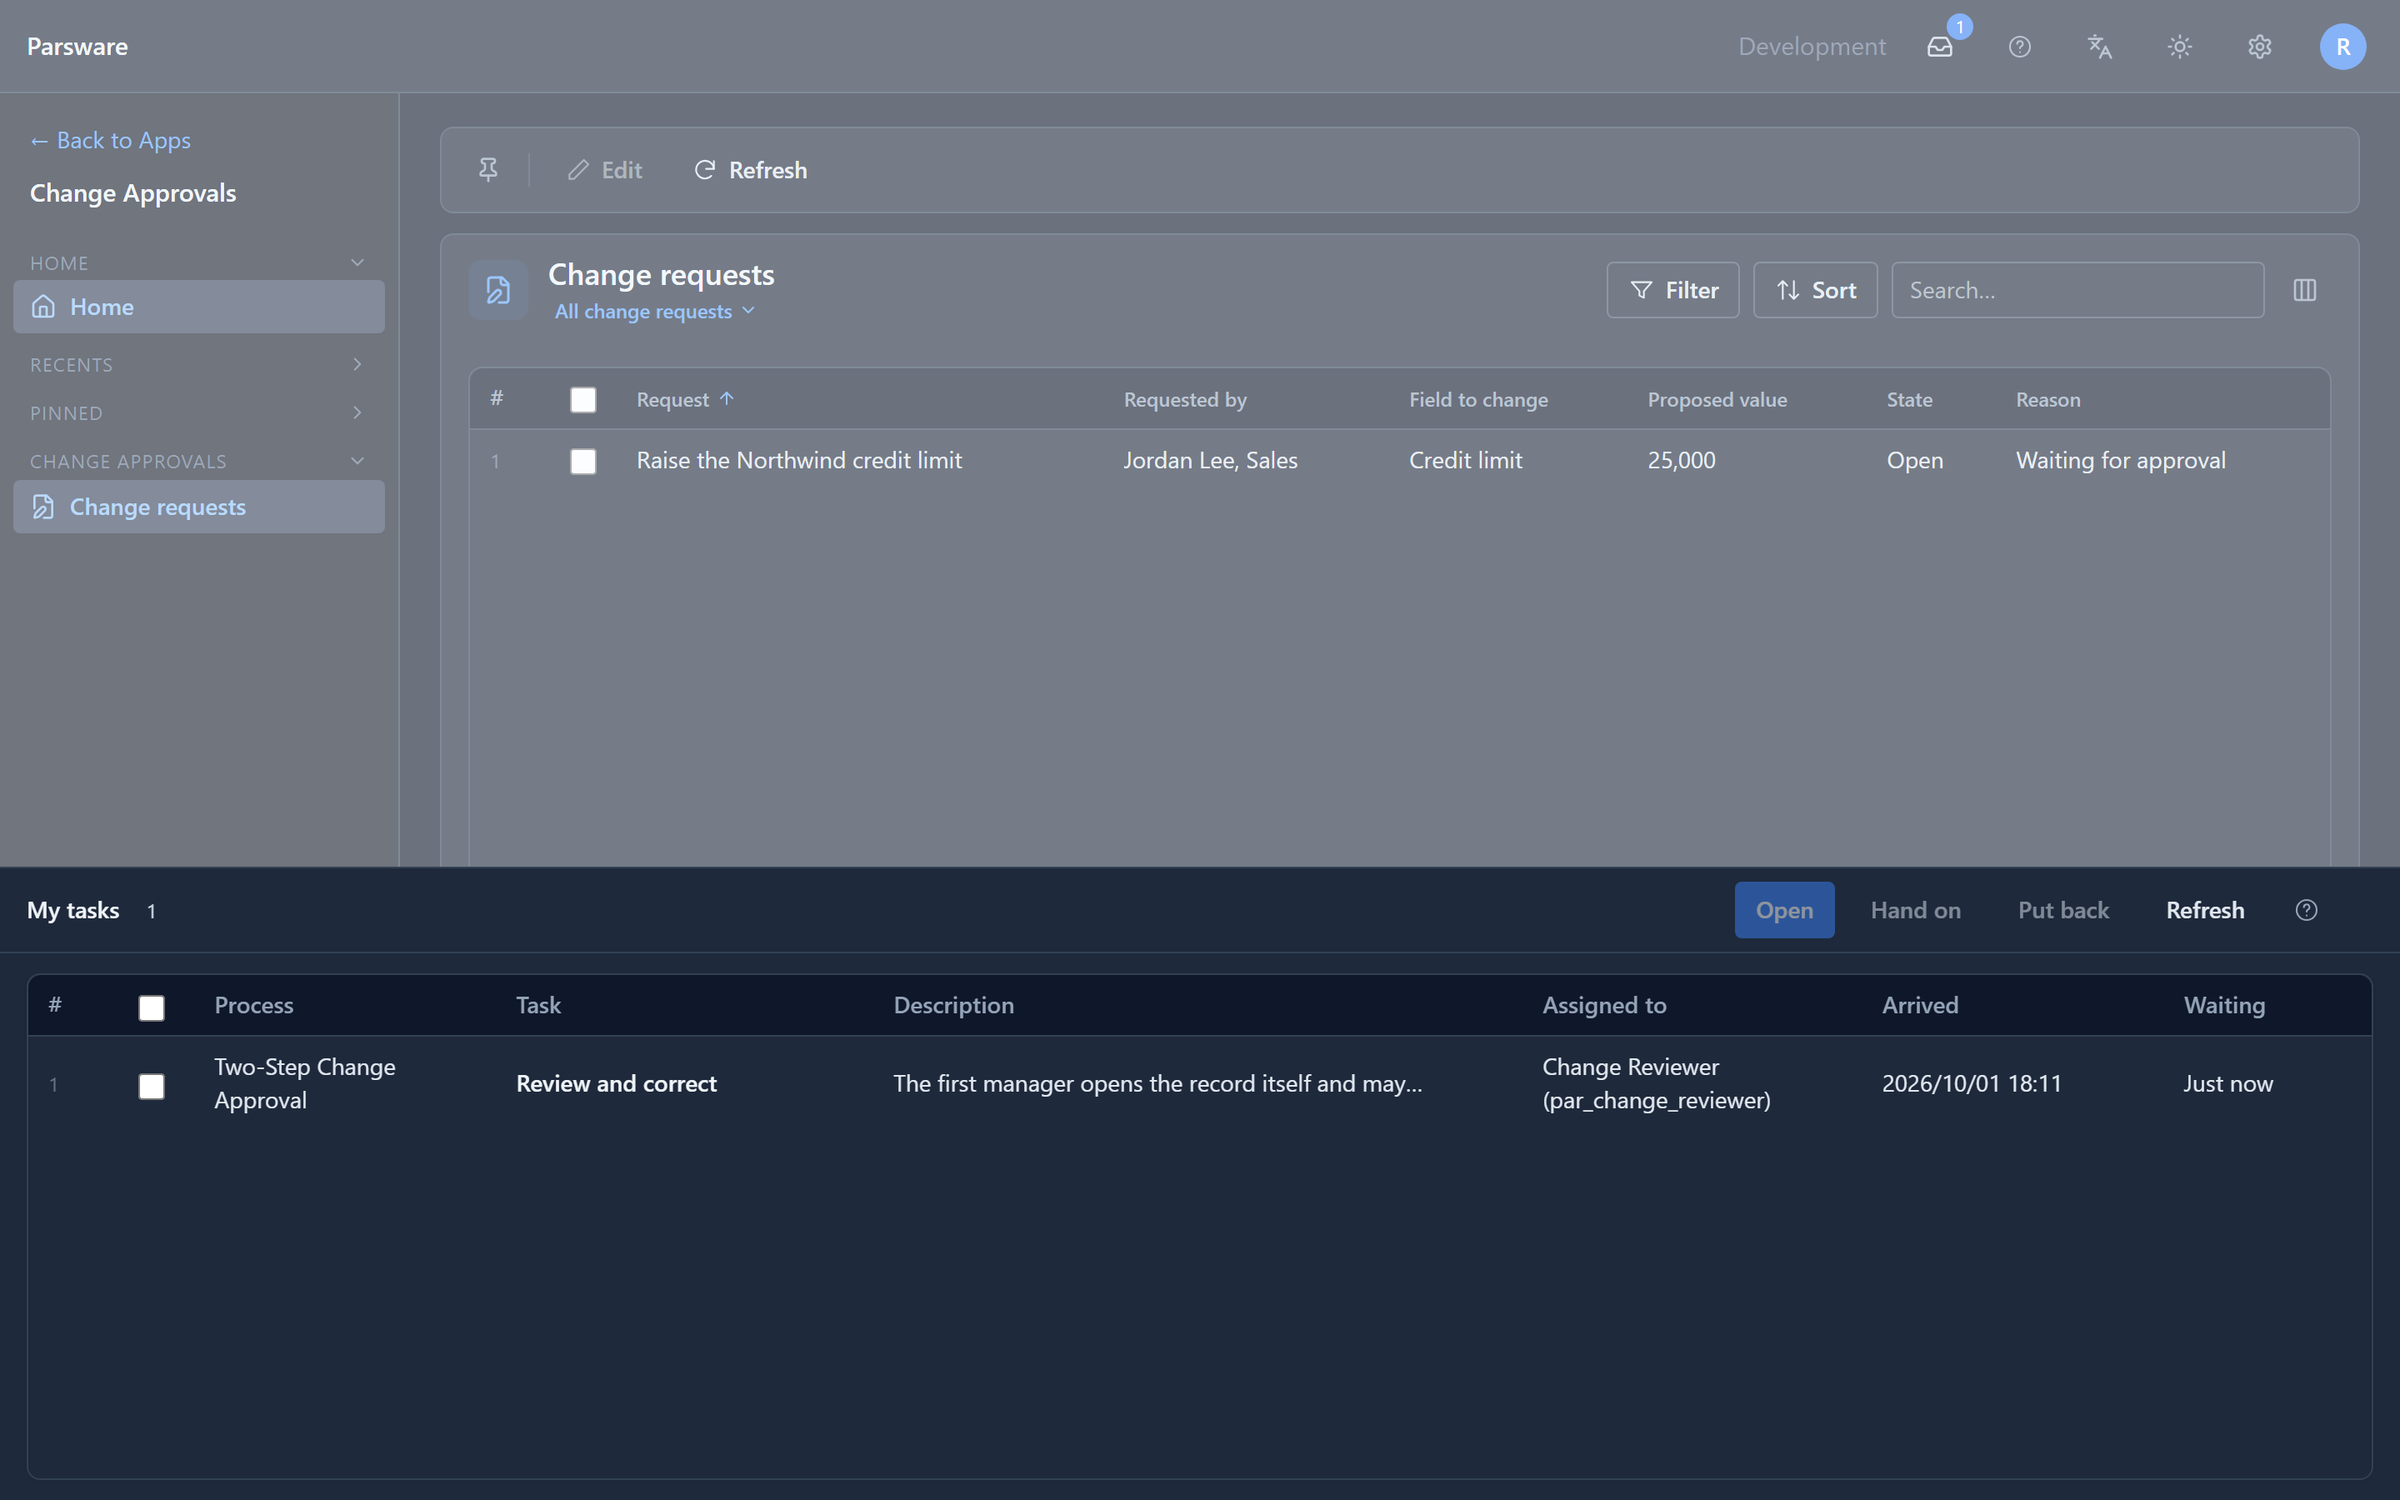Open the help icon in top bar
The image size is (2400, 1500).
coord(2019,47)
